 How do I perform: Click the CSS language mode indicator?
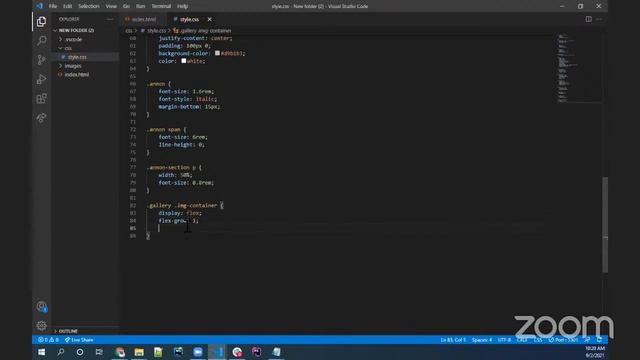click(x=538, y=340)
